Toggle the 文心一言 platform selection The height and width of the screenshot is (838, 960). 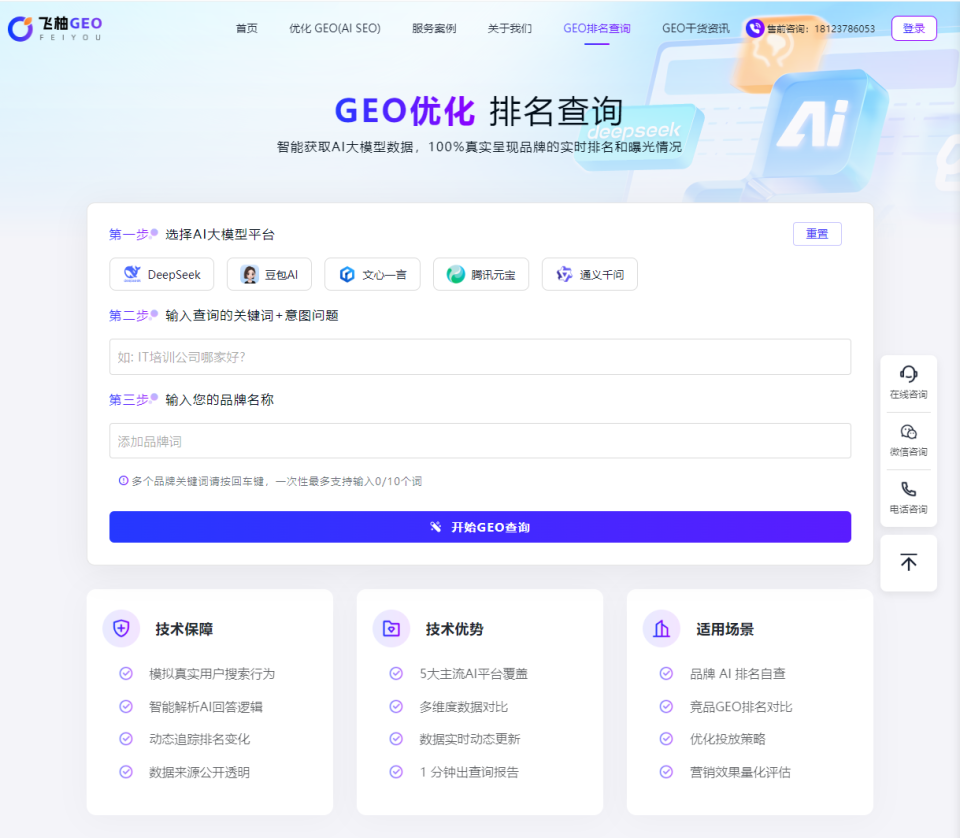coord(372,274)
